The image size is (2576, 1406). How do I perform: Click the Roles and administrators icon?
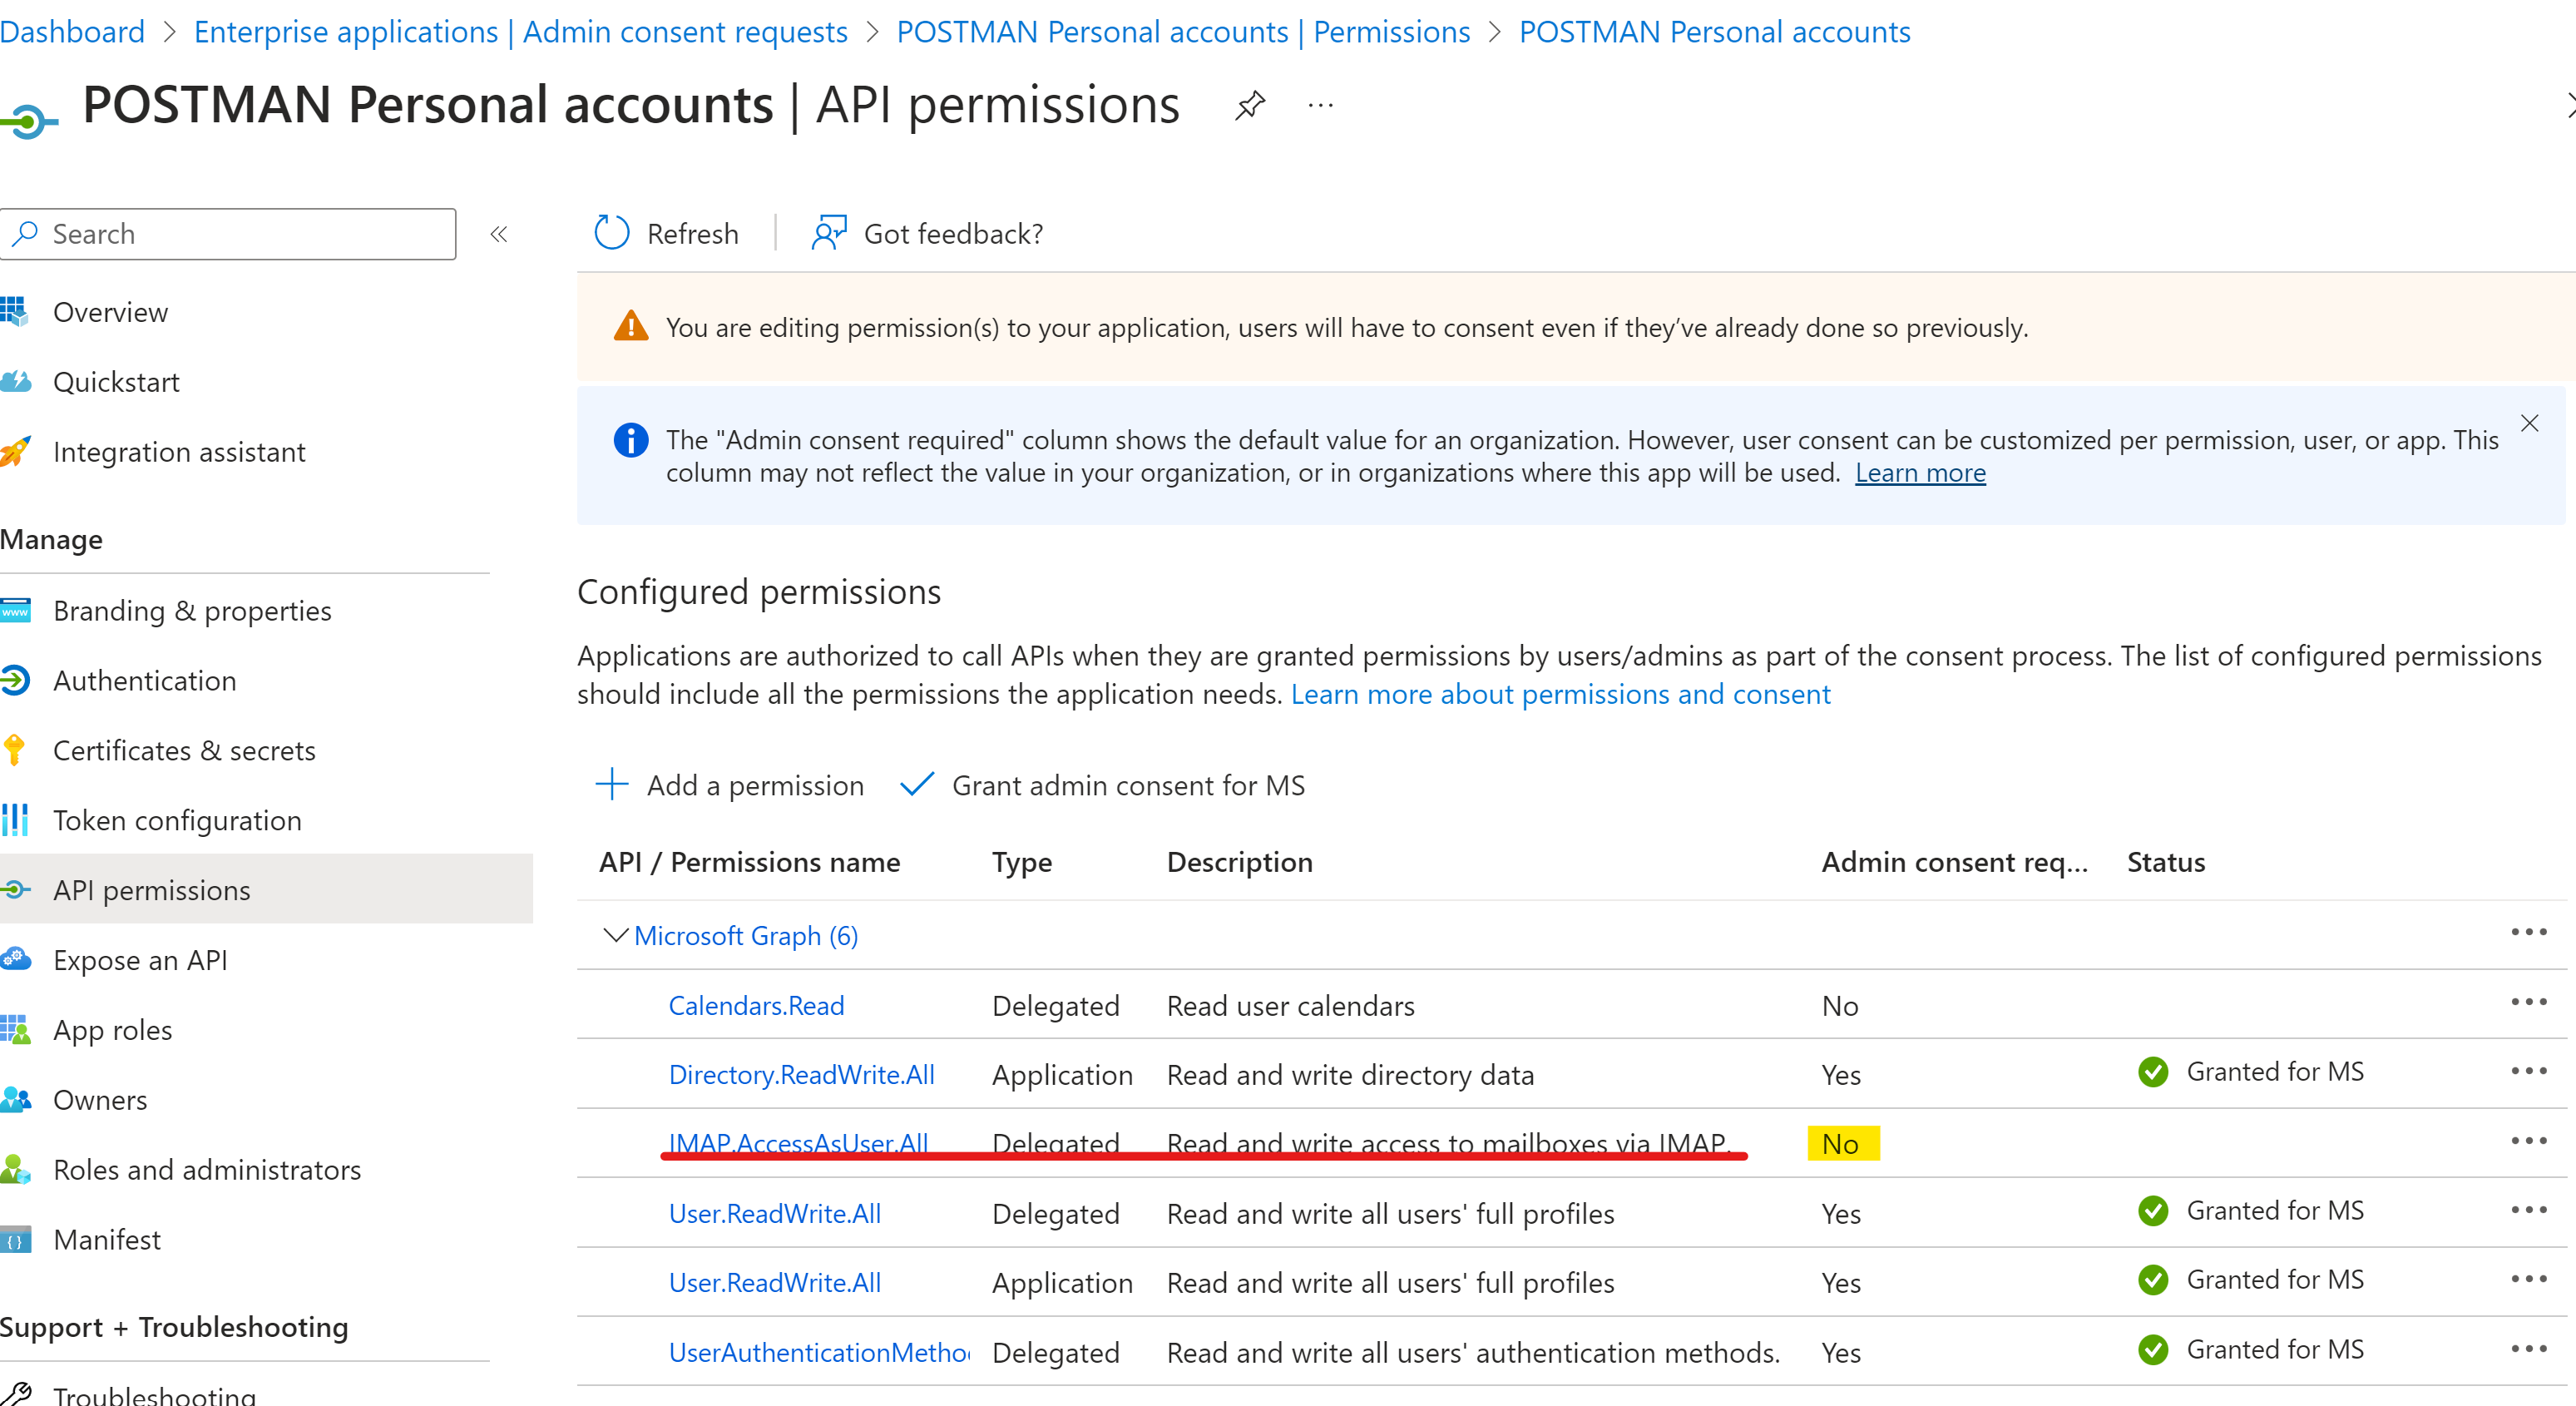tap(15, 1169)
